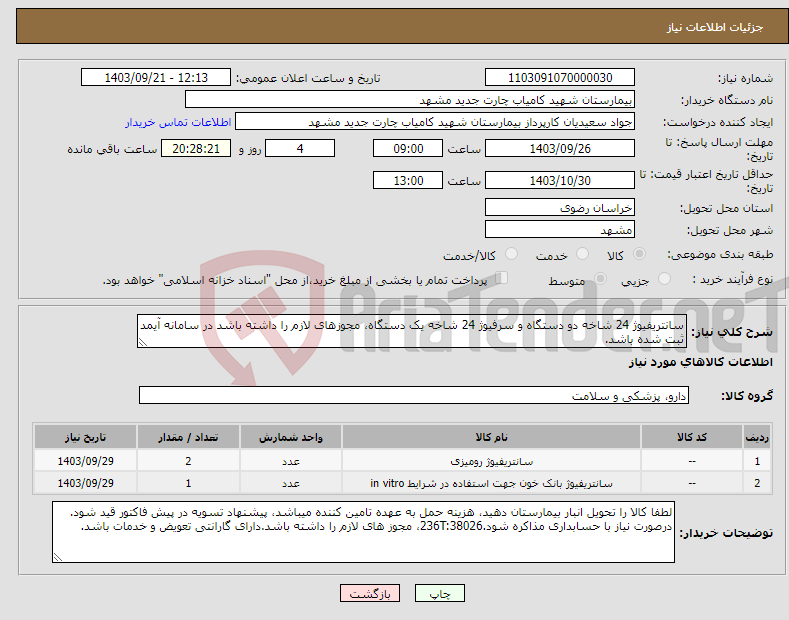Select the متوسط purchase type radio
Image resolution: width=789 pixels, height=620 pixels.
pyautogui.click(x=600, y=279)
